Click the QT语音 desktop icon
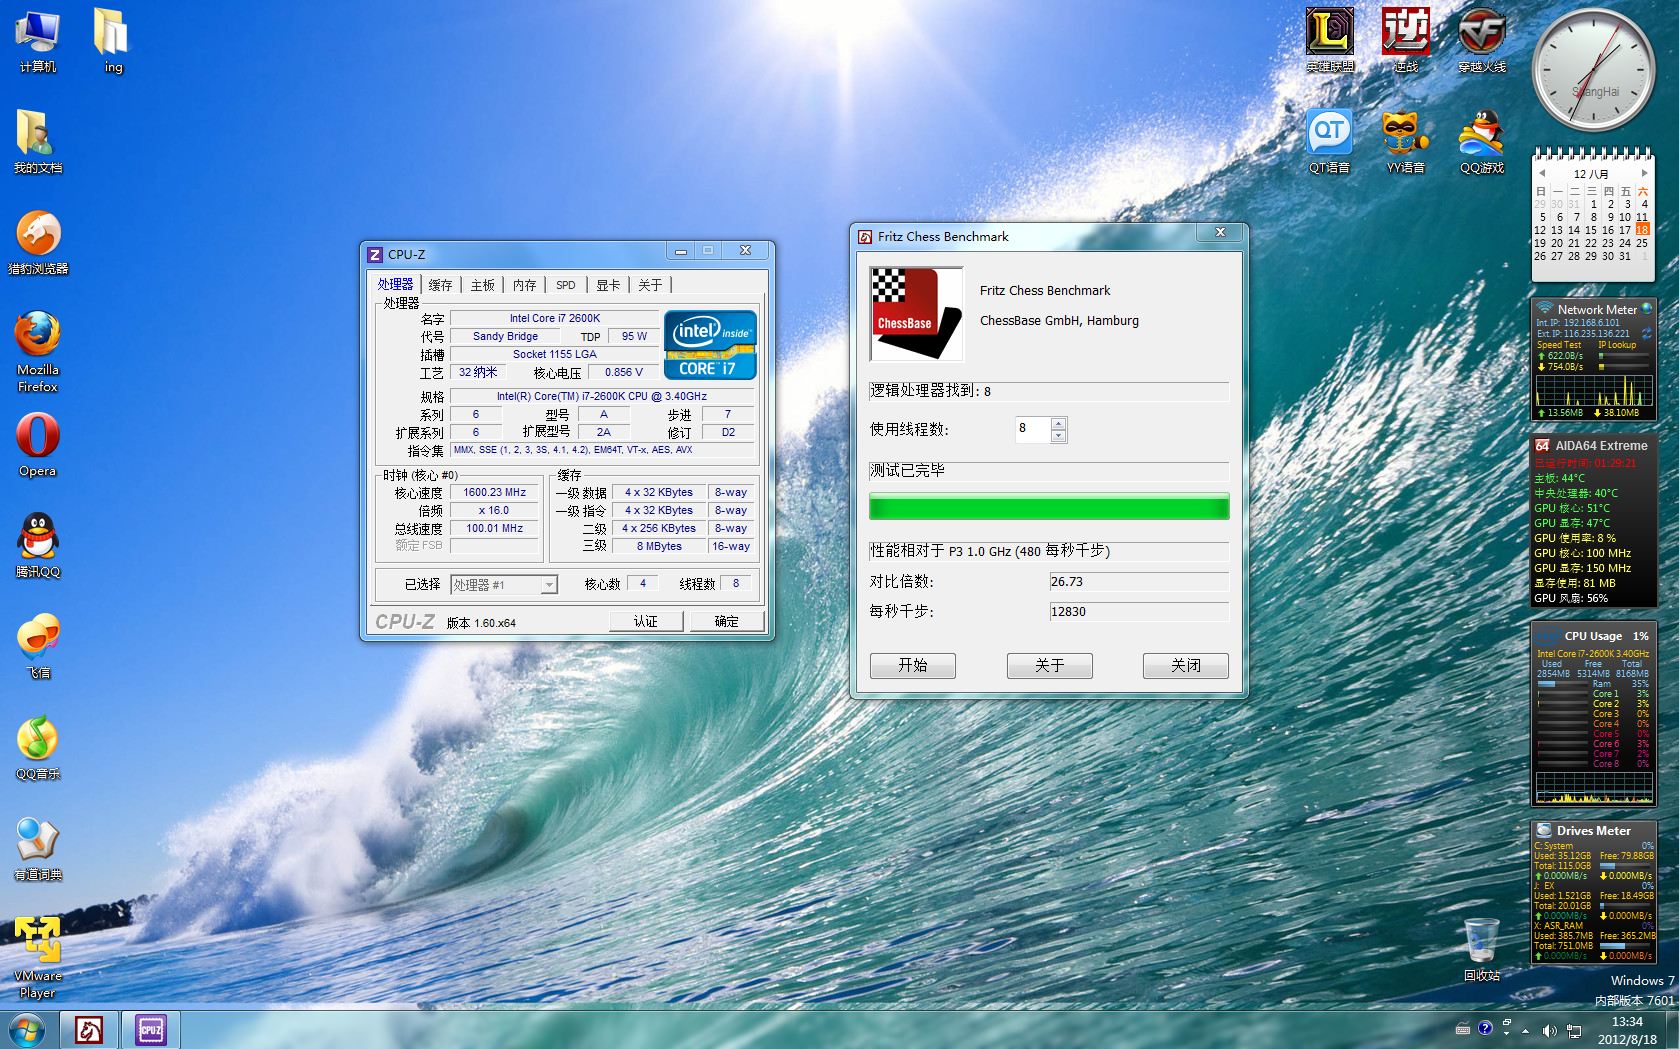The width and height of the screenshot is (1679, 1049). coord(1330,142)
